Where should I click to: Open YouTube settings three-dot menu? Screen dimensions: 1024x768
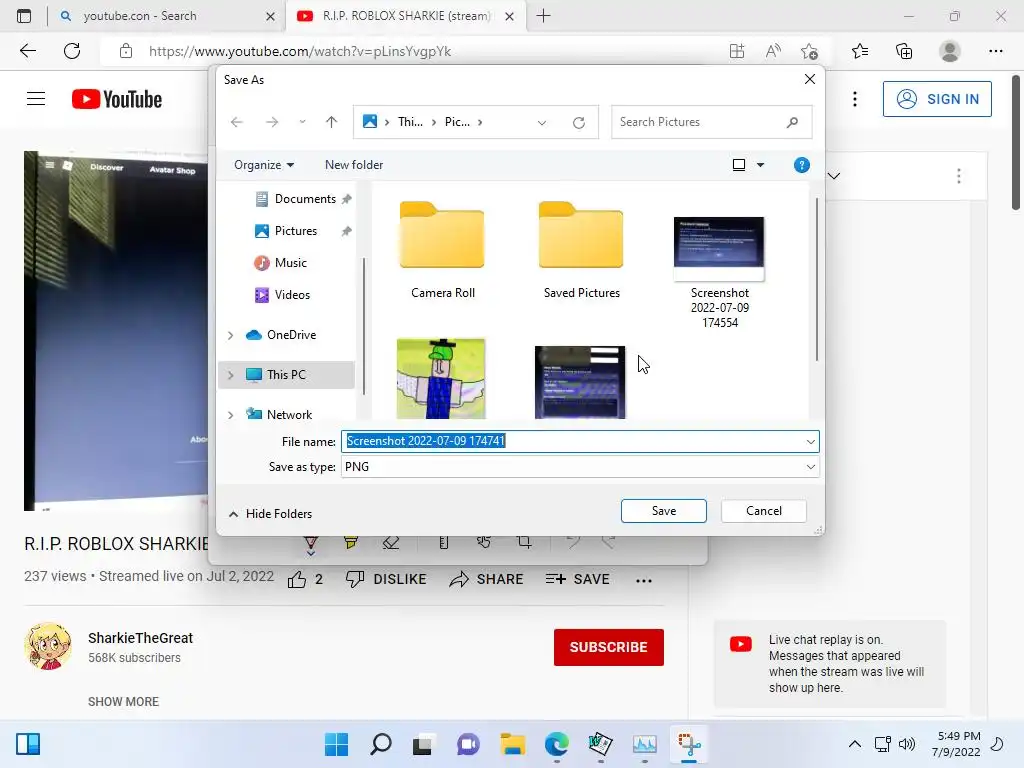click(x=854, y=99)
